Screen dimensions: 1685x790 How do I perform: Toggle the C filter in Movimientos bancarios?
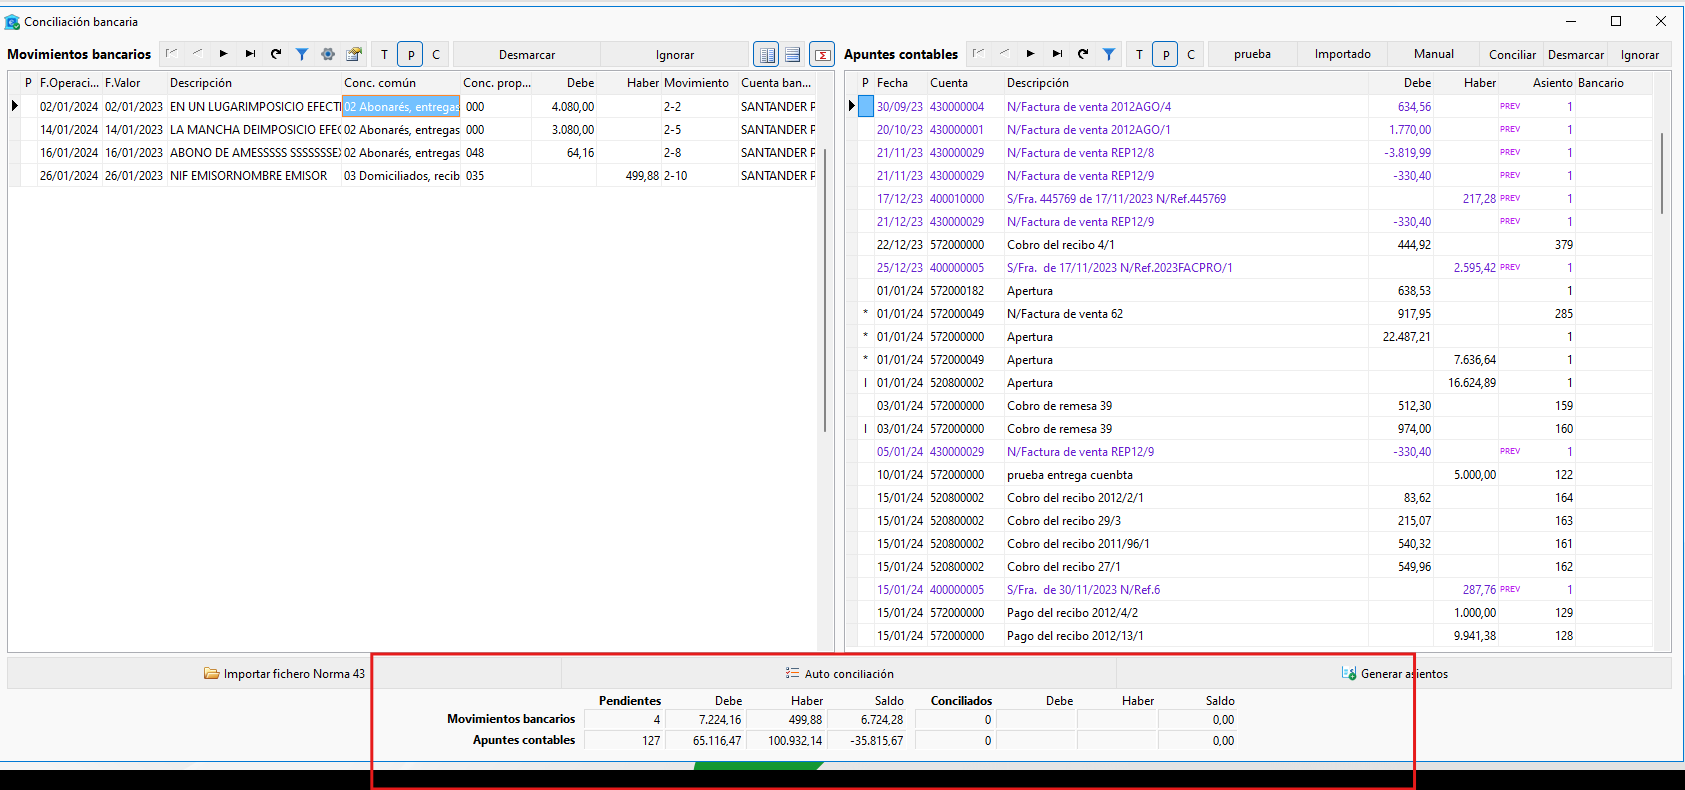436,55
